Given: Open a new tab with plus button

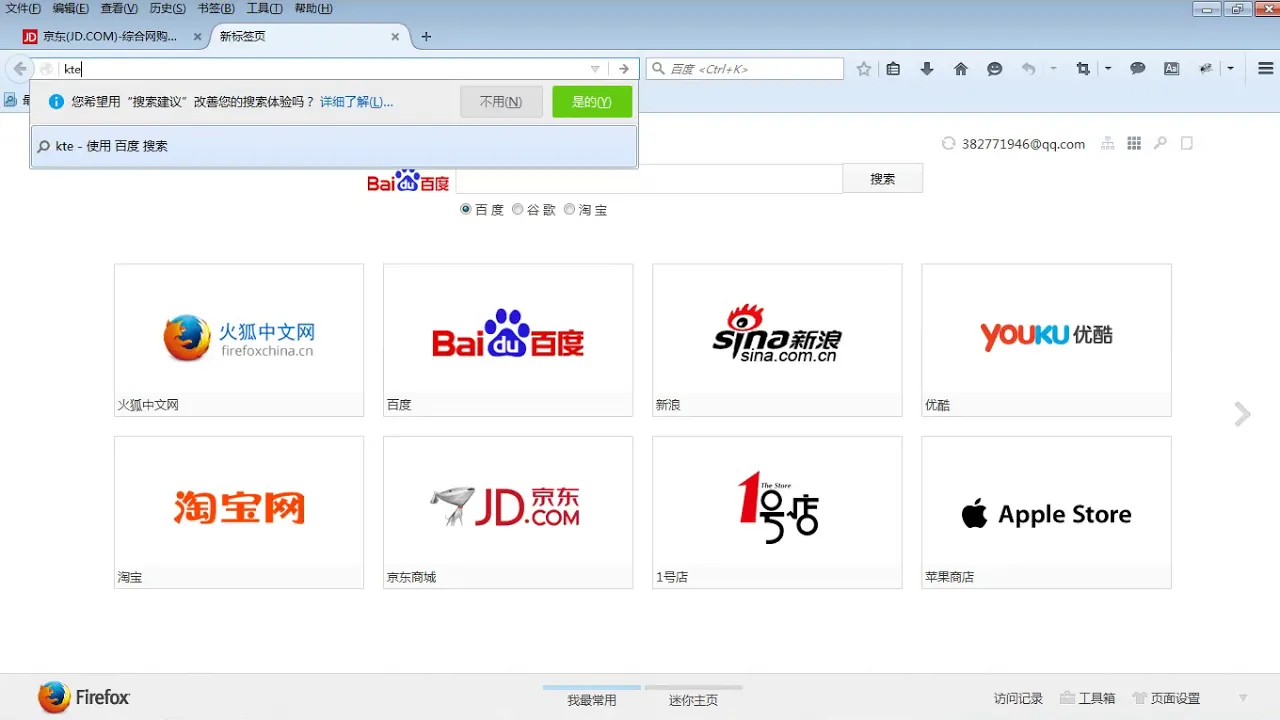Looking at the screenshot, I should click(426, 36).
